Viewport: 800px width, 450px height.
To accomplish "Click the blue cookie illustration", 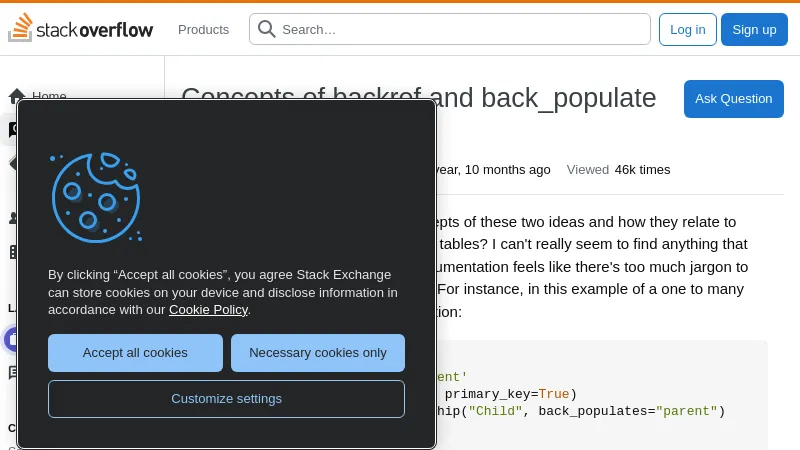I will (95, 197).
